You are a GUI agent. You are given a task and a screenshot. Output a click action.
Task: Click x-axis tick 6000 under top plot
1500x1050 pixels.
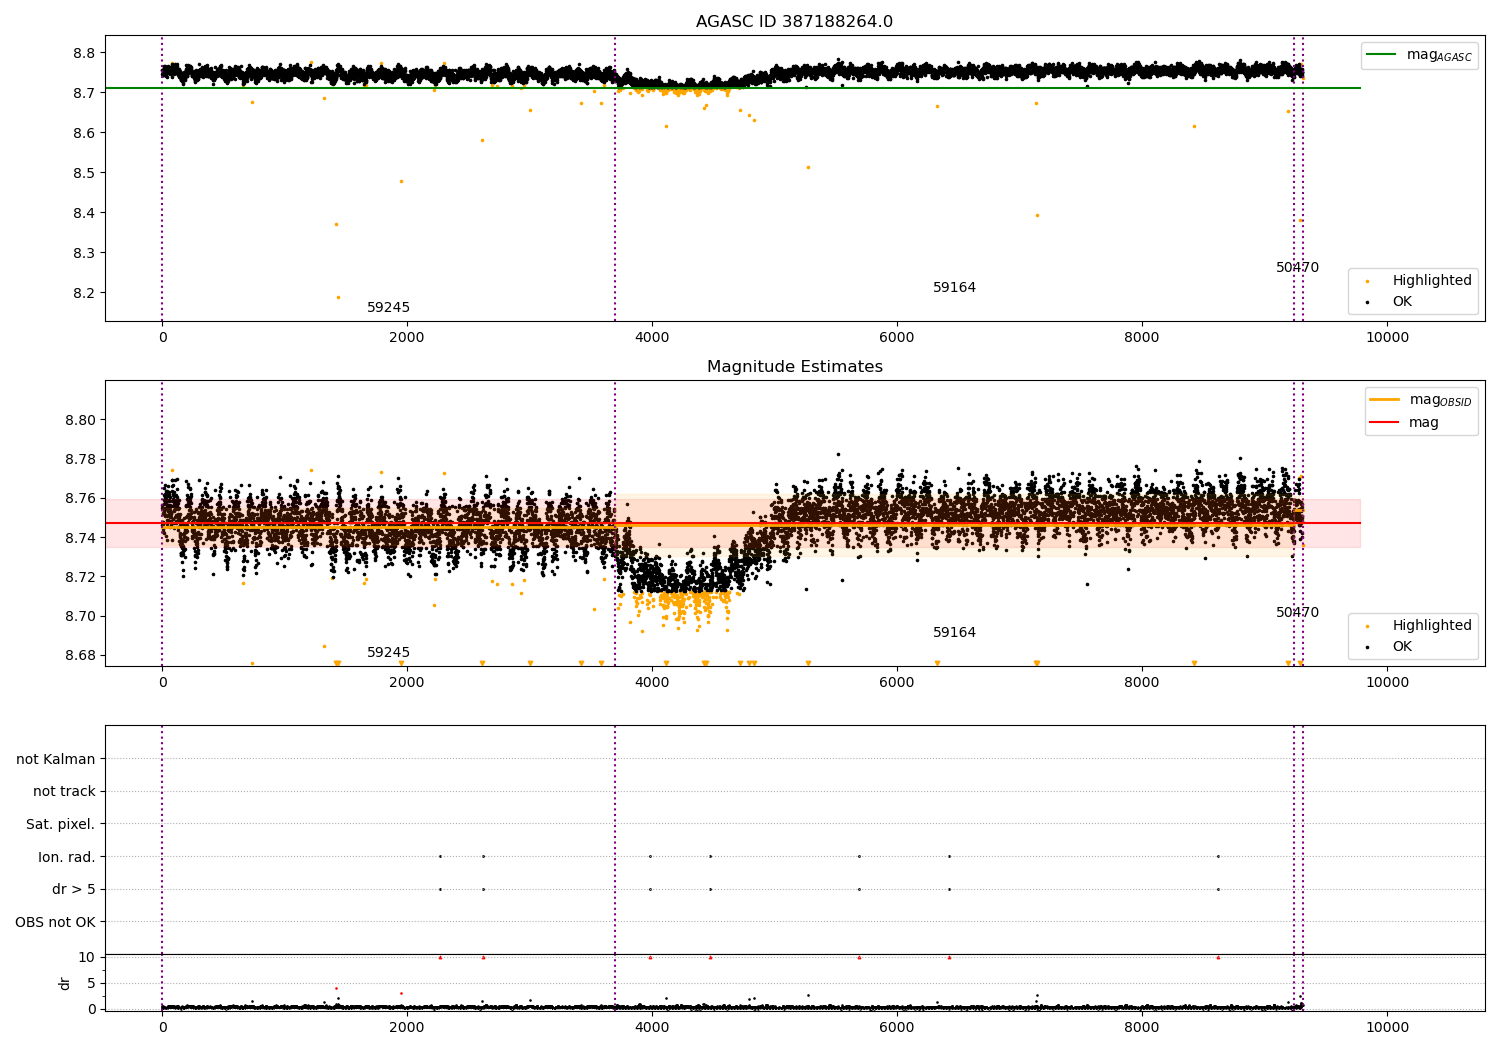click(897, 337)
